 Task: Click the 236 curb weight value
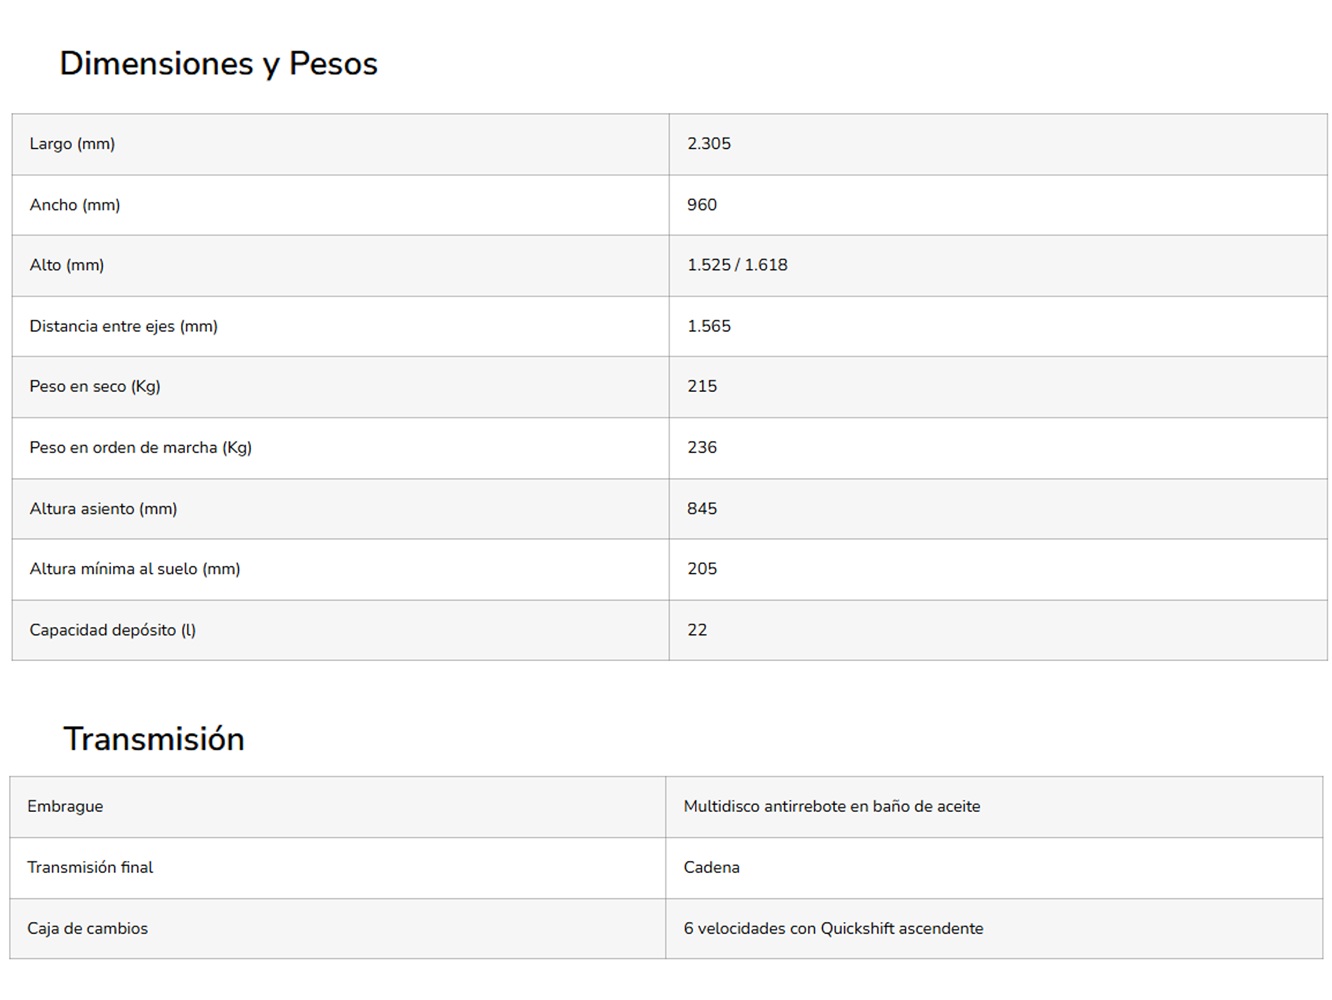[x=702, y=447]
